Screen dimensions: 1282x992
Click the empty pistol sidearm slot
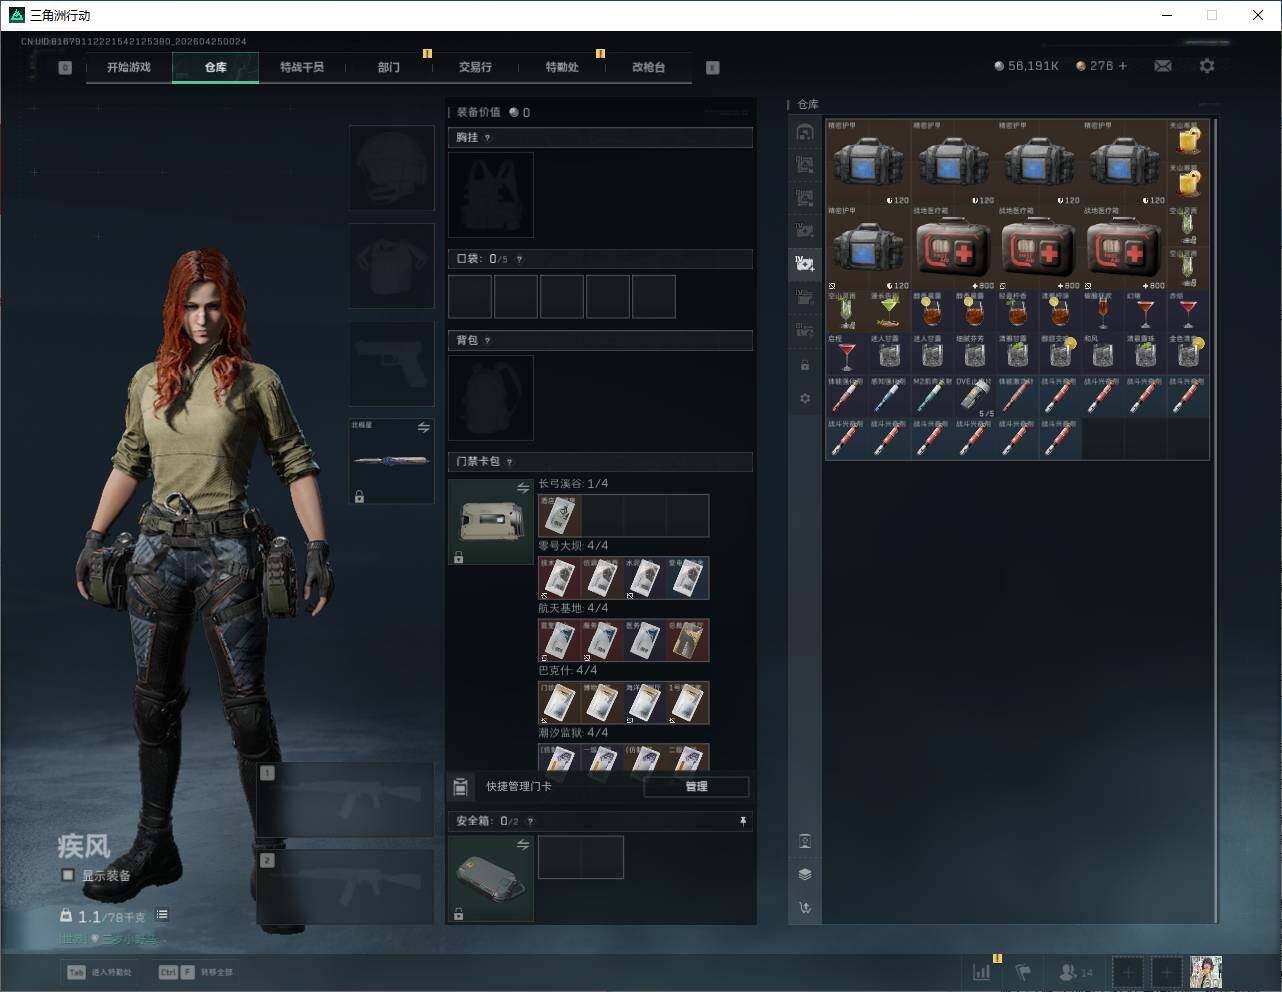click(x=392, y=363)
